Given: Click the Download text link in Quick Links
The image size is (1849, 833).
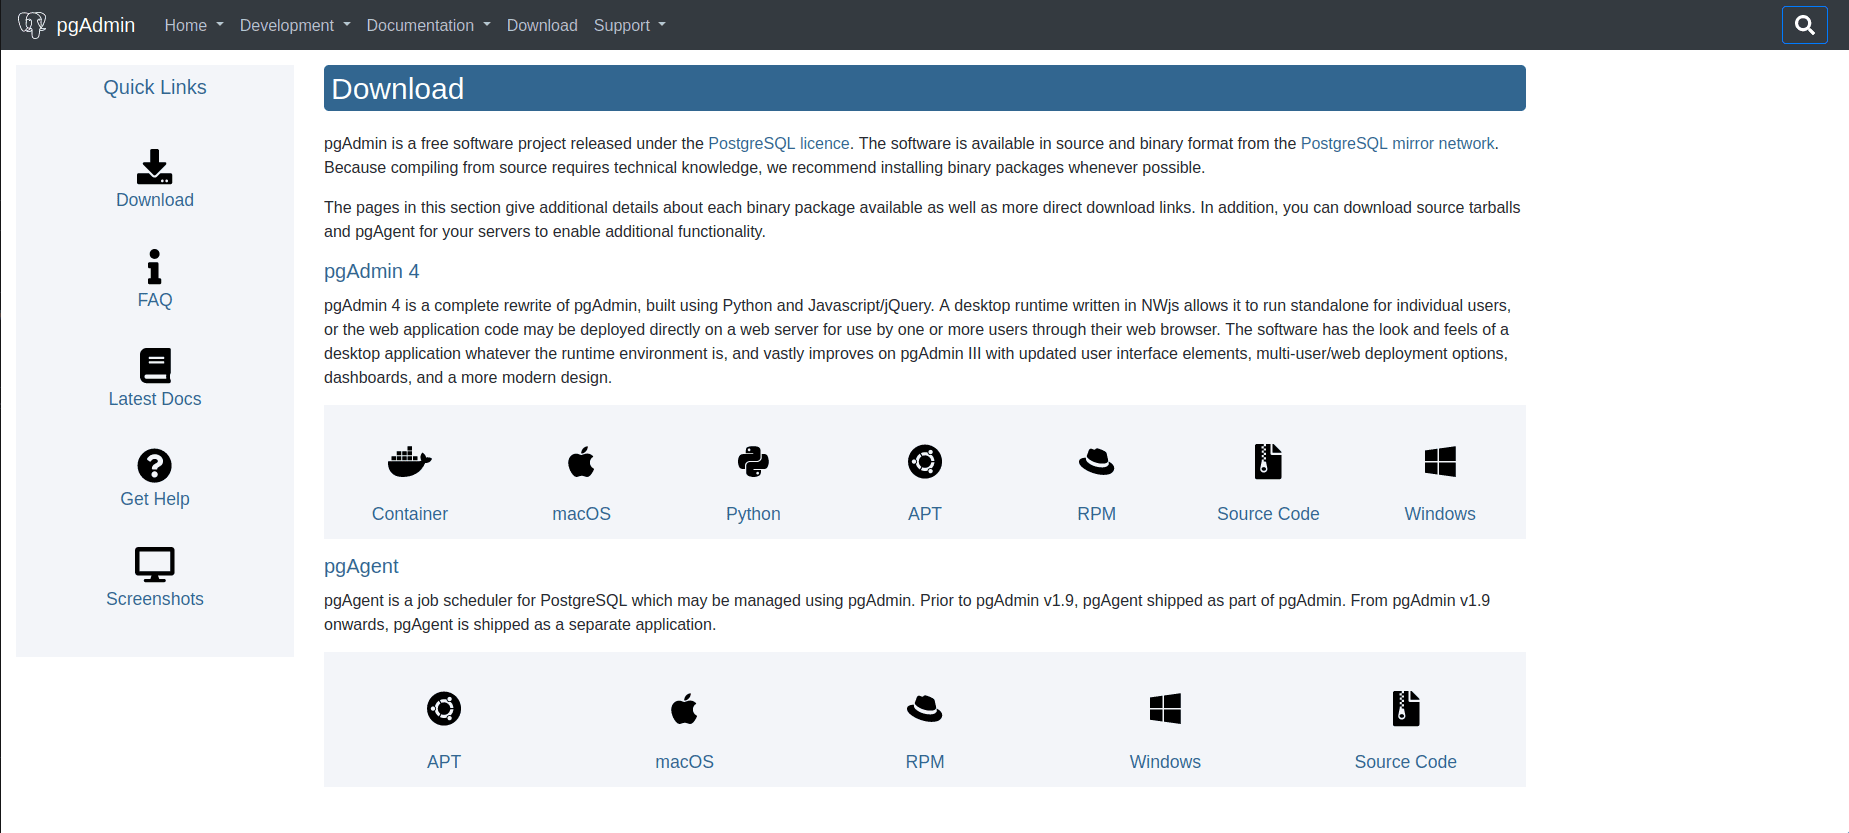Looking at the screenshot, I should [155, 200].
